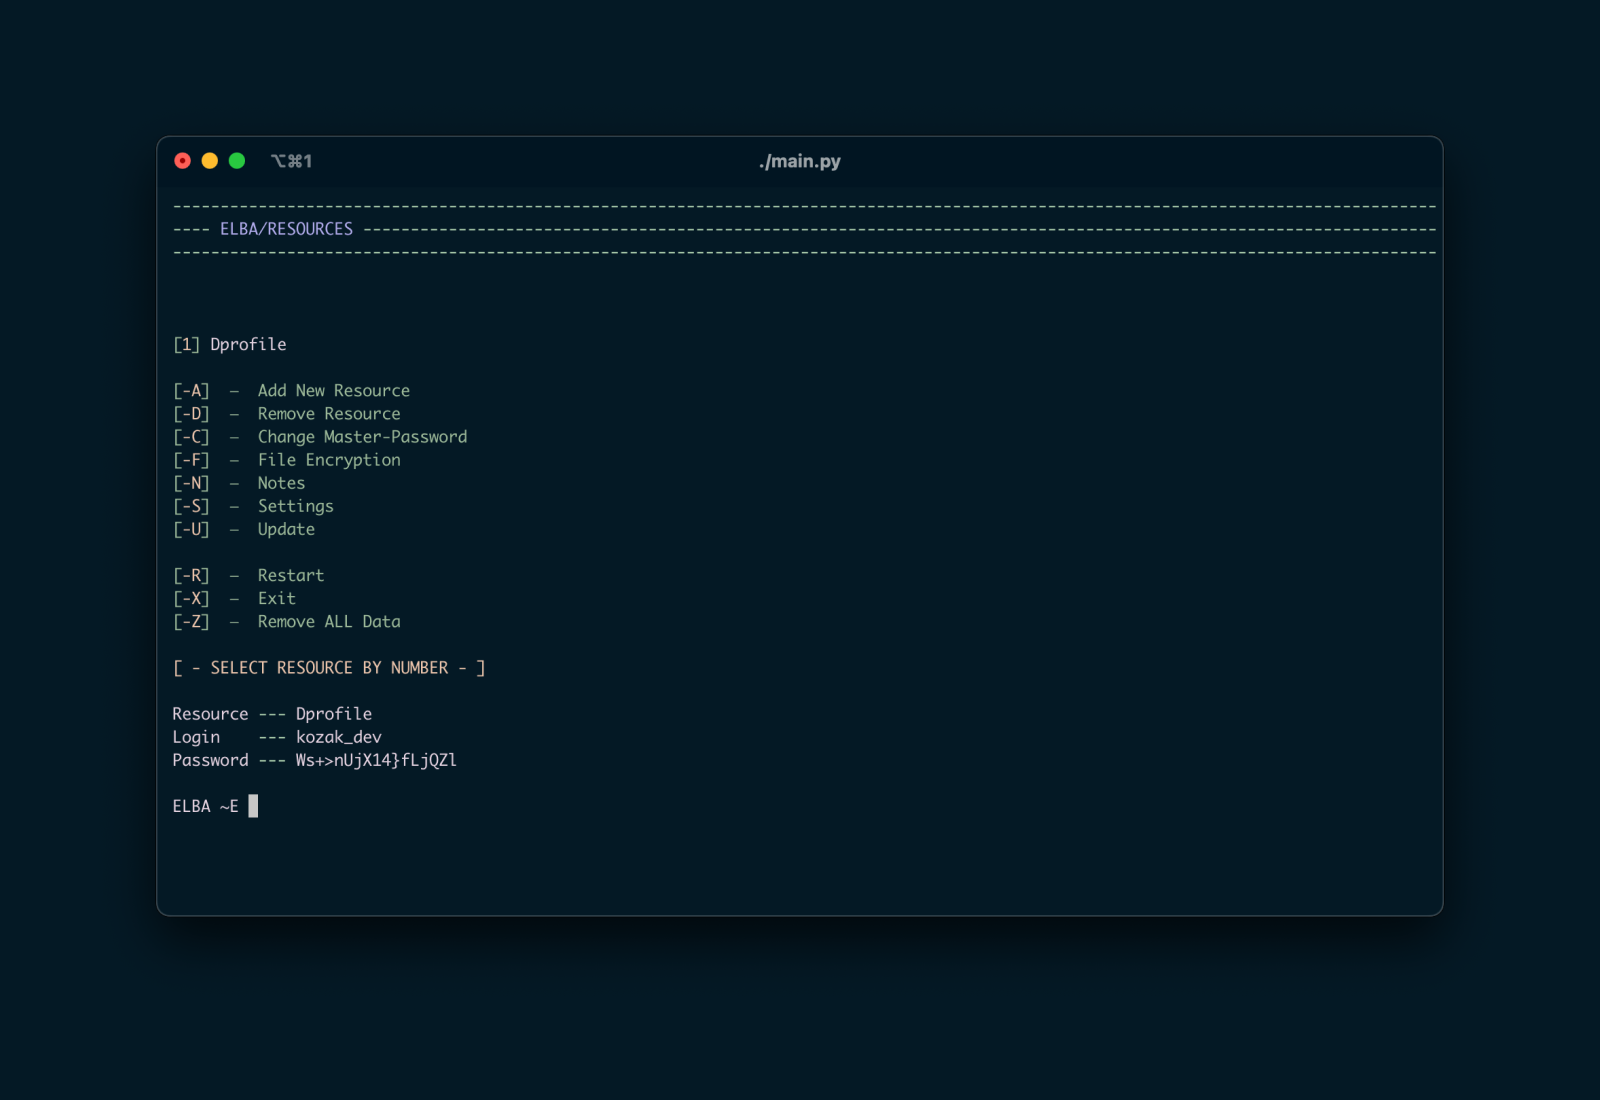Click the Remove ALL Data option

(x=328, y=622)
